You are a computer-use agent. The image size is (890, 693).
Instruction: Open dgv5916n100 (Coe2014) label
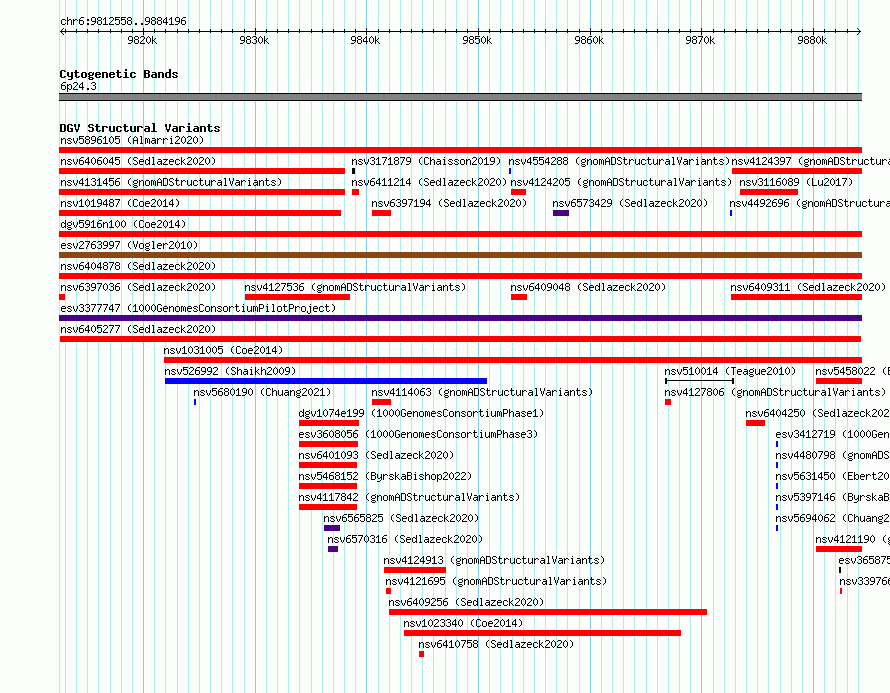(x=123, y=224)
